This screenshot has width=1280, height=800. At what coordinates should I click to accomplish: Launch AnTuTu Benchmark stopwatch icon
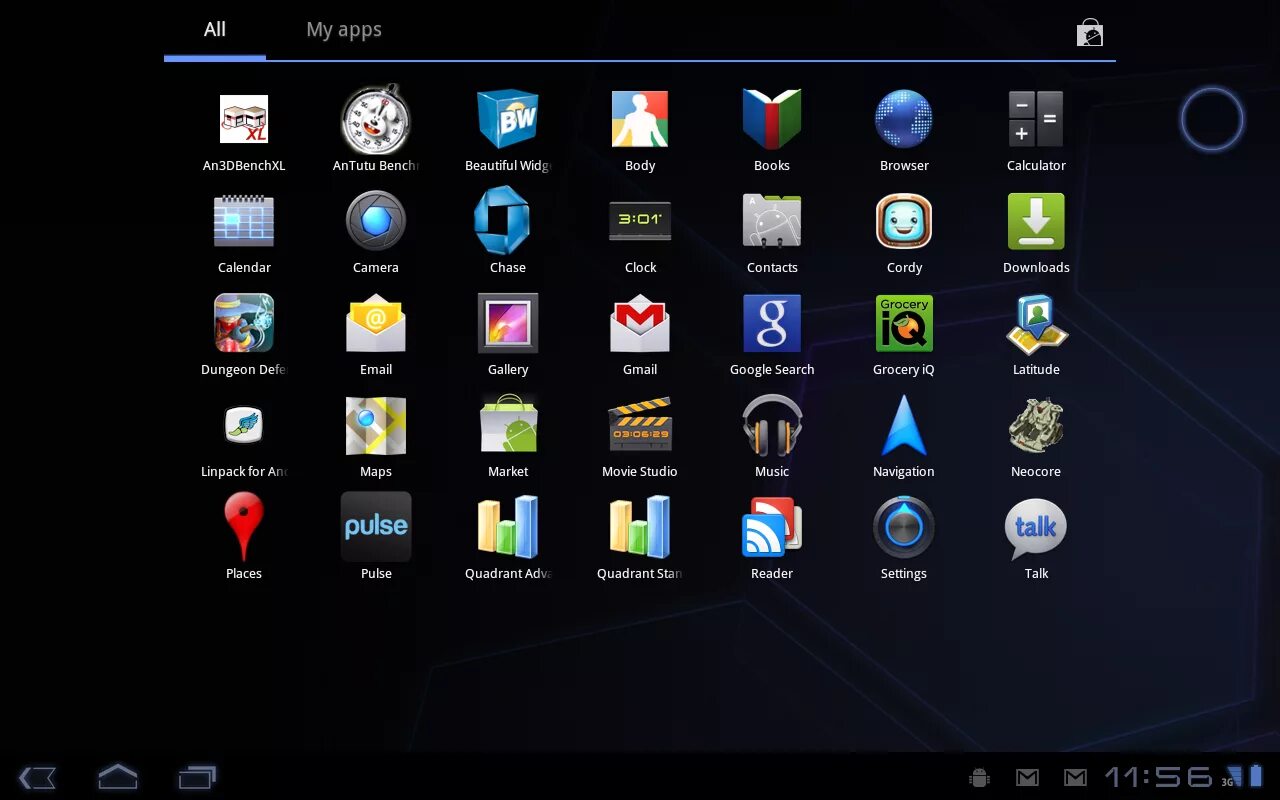pyautogui.click(x=376, y=120)
